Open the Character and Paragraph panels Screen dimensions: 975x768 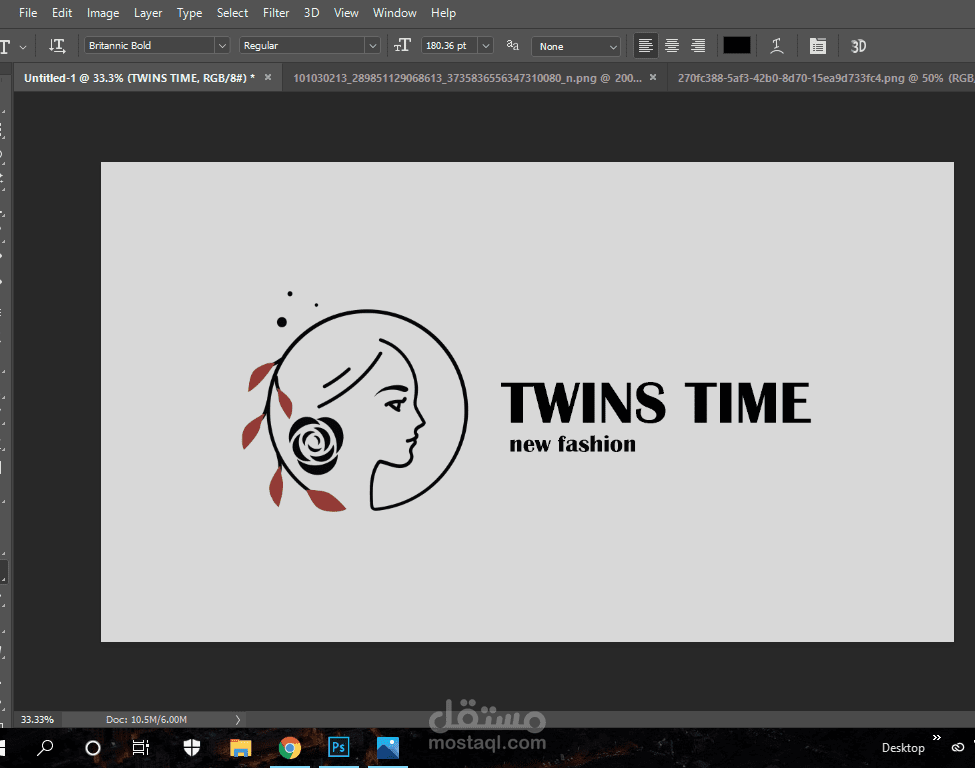(x=818, y=46)
